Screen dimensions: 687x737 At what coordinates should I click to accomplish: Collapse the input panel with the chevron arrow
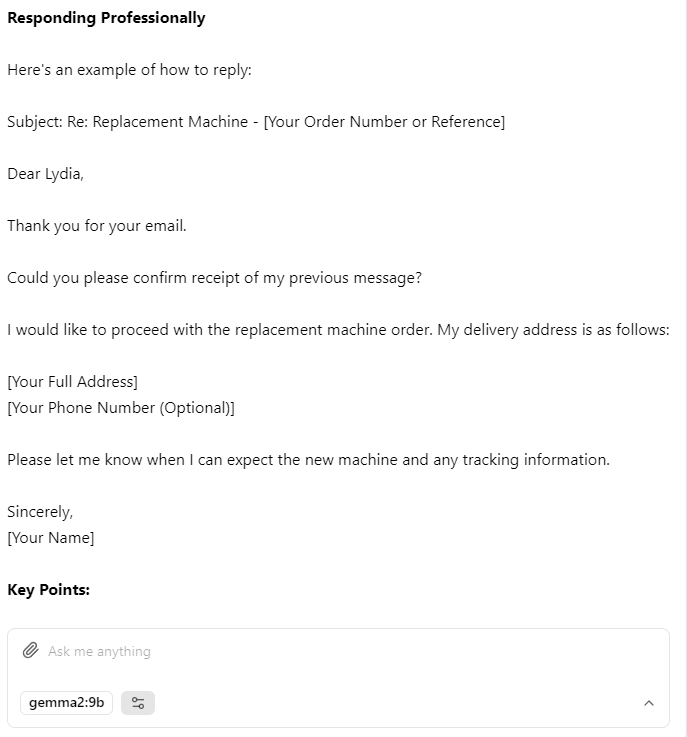(x=648, y=703)
